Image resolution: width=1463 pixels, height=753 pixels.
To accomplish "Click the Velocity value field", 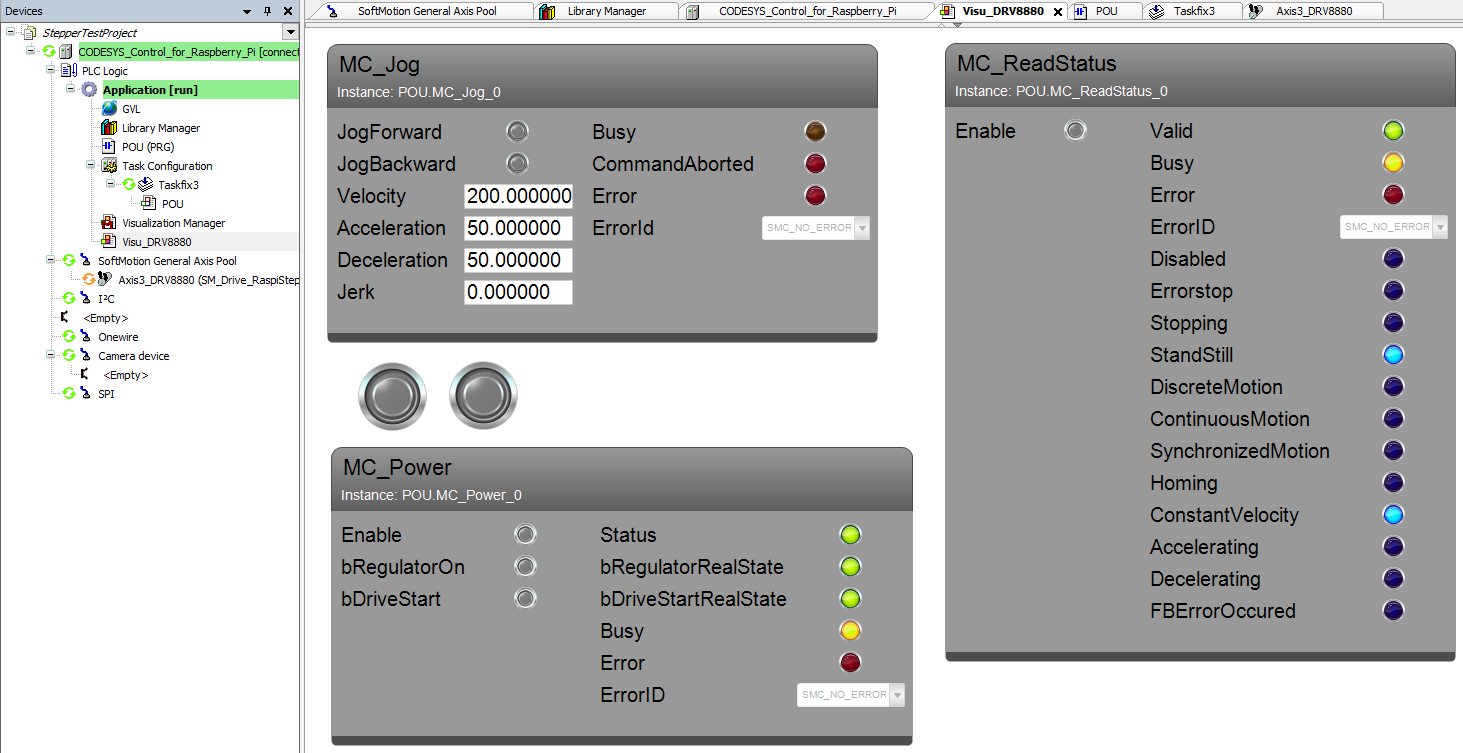I will [518, 196].
